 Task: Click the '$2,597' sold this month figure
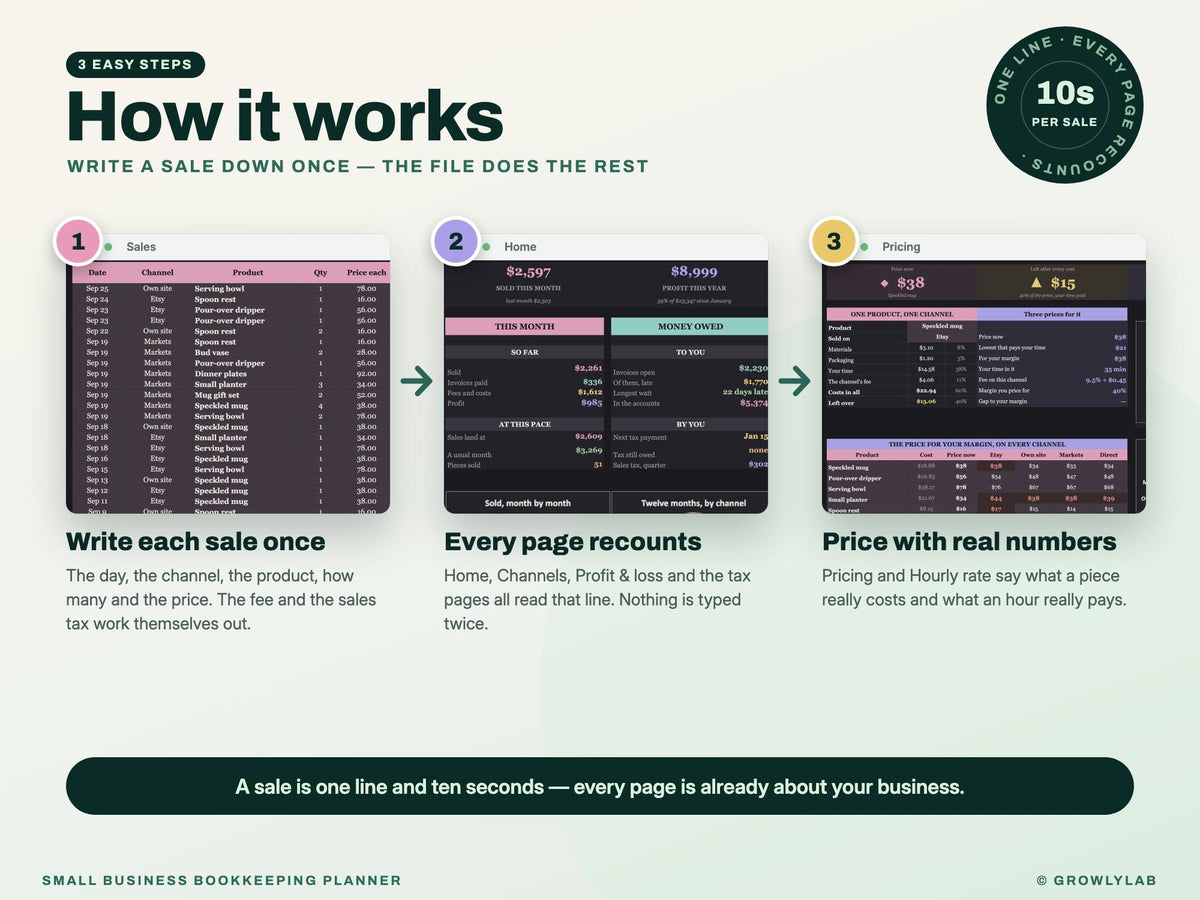tap(527, 271)
